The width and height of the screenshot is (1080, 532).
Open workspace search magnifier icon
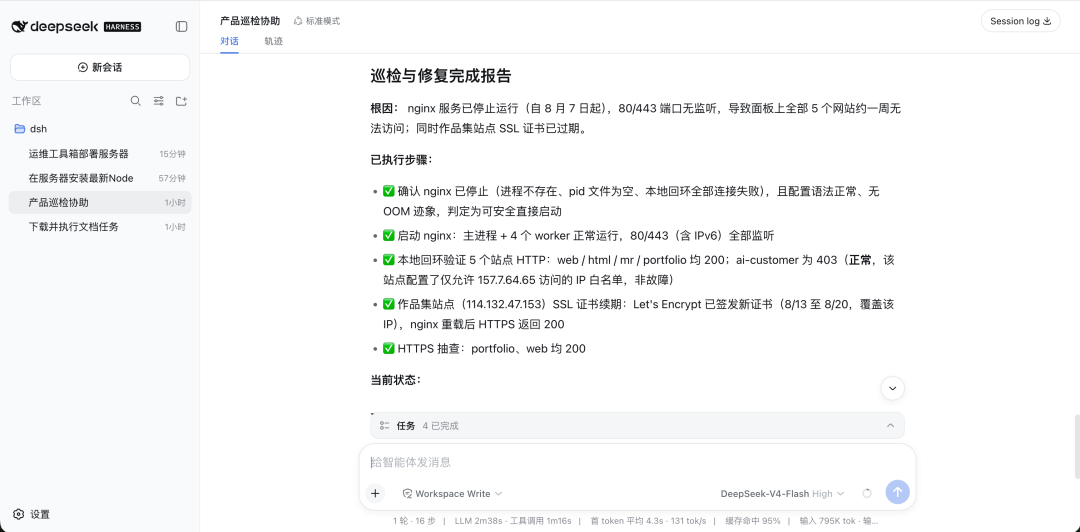tap(136, 101)
